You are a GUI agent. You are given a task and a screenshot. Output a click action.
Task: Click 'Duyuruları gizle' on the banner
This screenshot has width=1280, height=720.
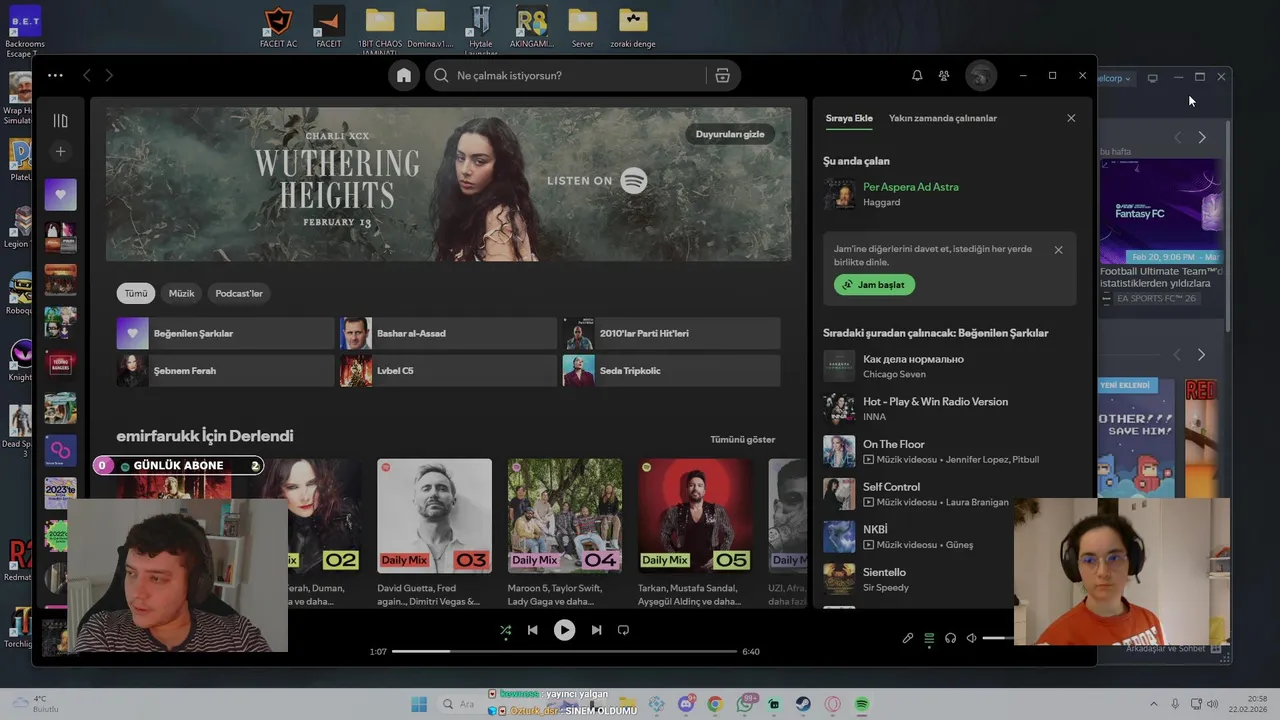click(730, 134)
